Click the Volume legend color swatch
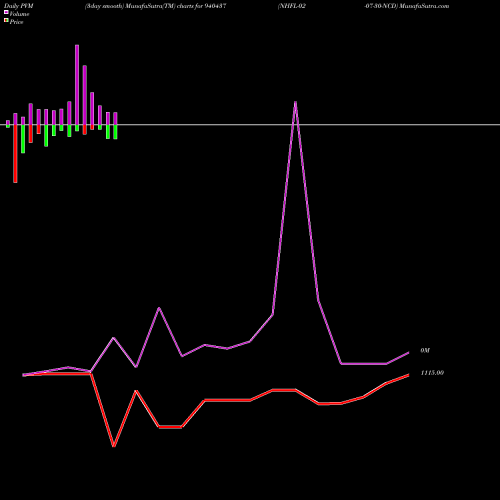Screen dimensions: 500x500 pos(6,12)
